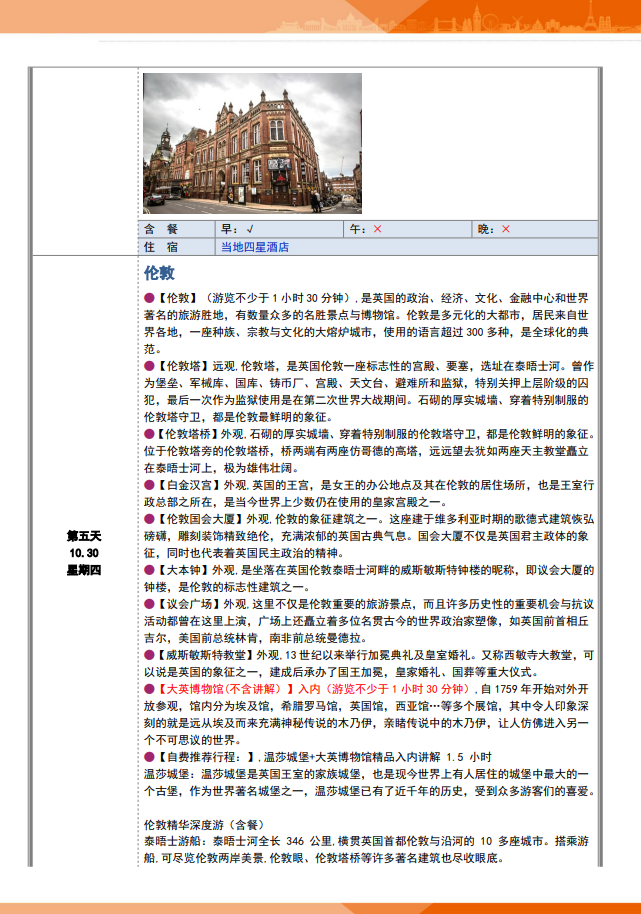The width and height of the screenshot is (641, 914).
Task: Click the 星期四 weekday text
Action: pyautogui.click(x=84, y=570)
